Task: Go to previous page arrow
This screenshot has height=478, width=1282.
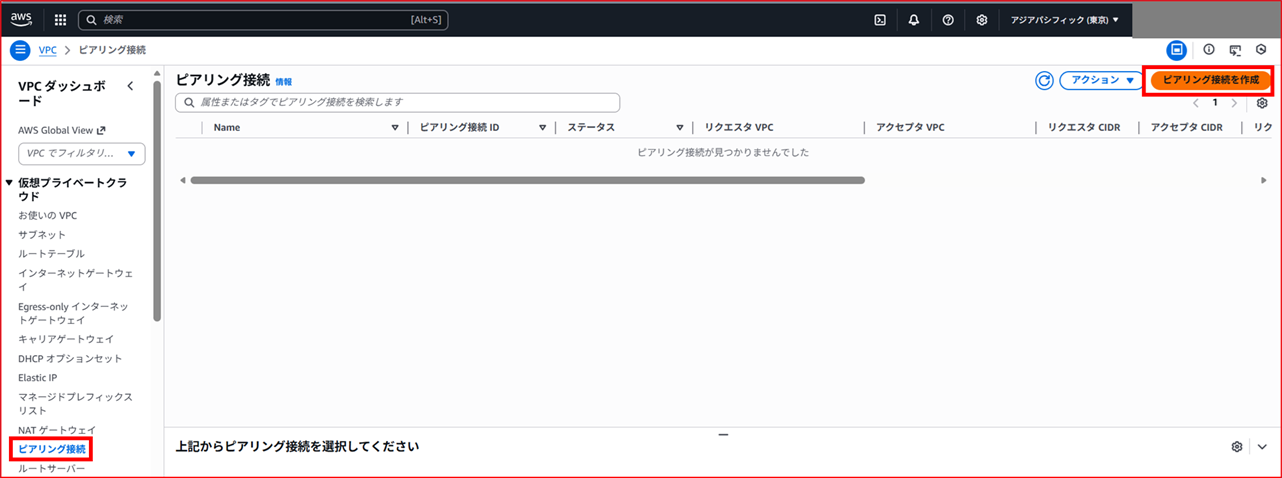Action: click(x=1196, y=103)
